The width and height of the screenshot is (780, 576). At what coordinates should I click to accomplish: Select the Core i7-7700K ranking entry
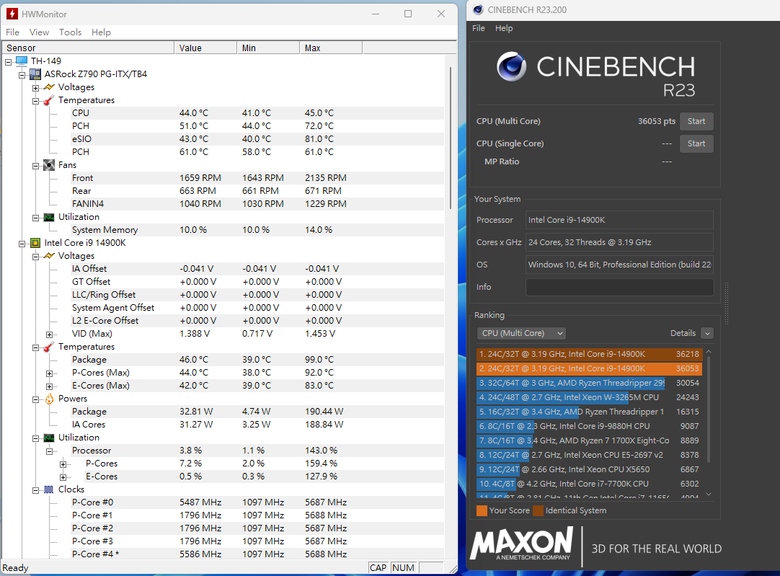point(589,484)
